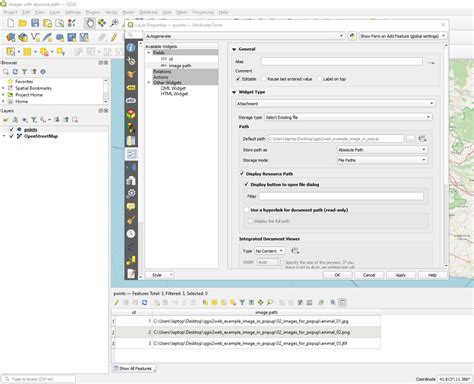Toggle Label on top checkbox

pyautogui.click(x=320, y=79)
